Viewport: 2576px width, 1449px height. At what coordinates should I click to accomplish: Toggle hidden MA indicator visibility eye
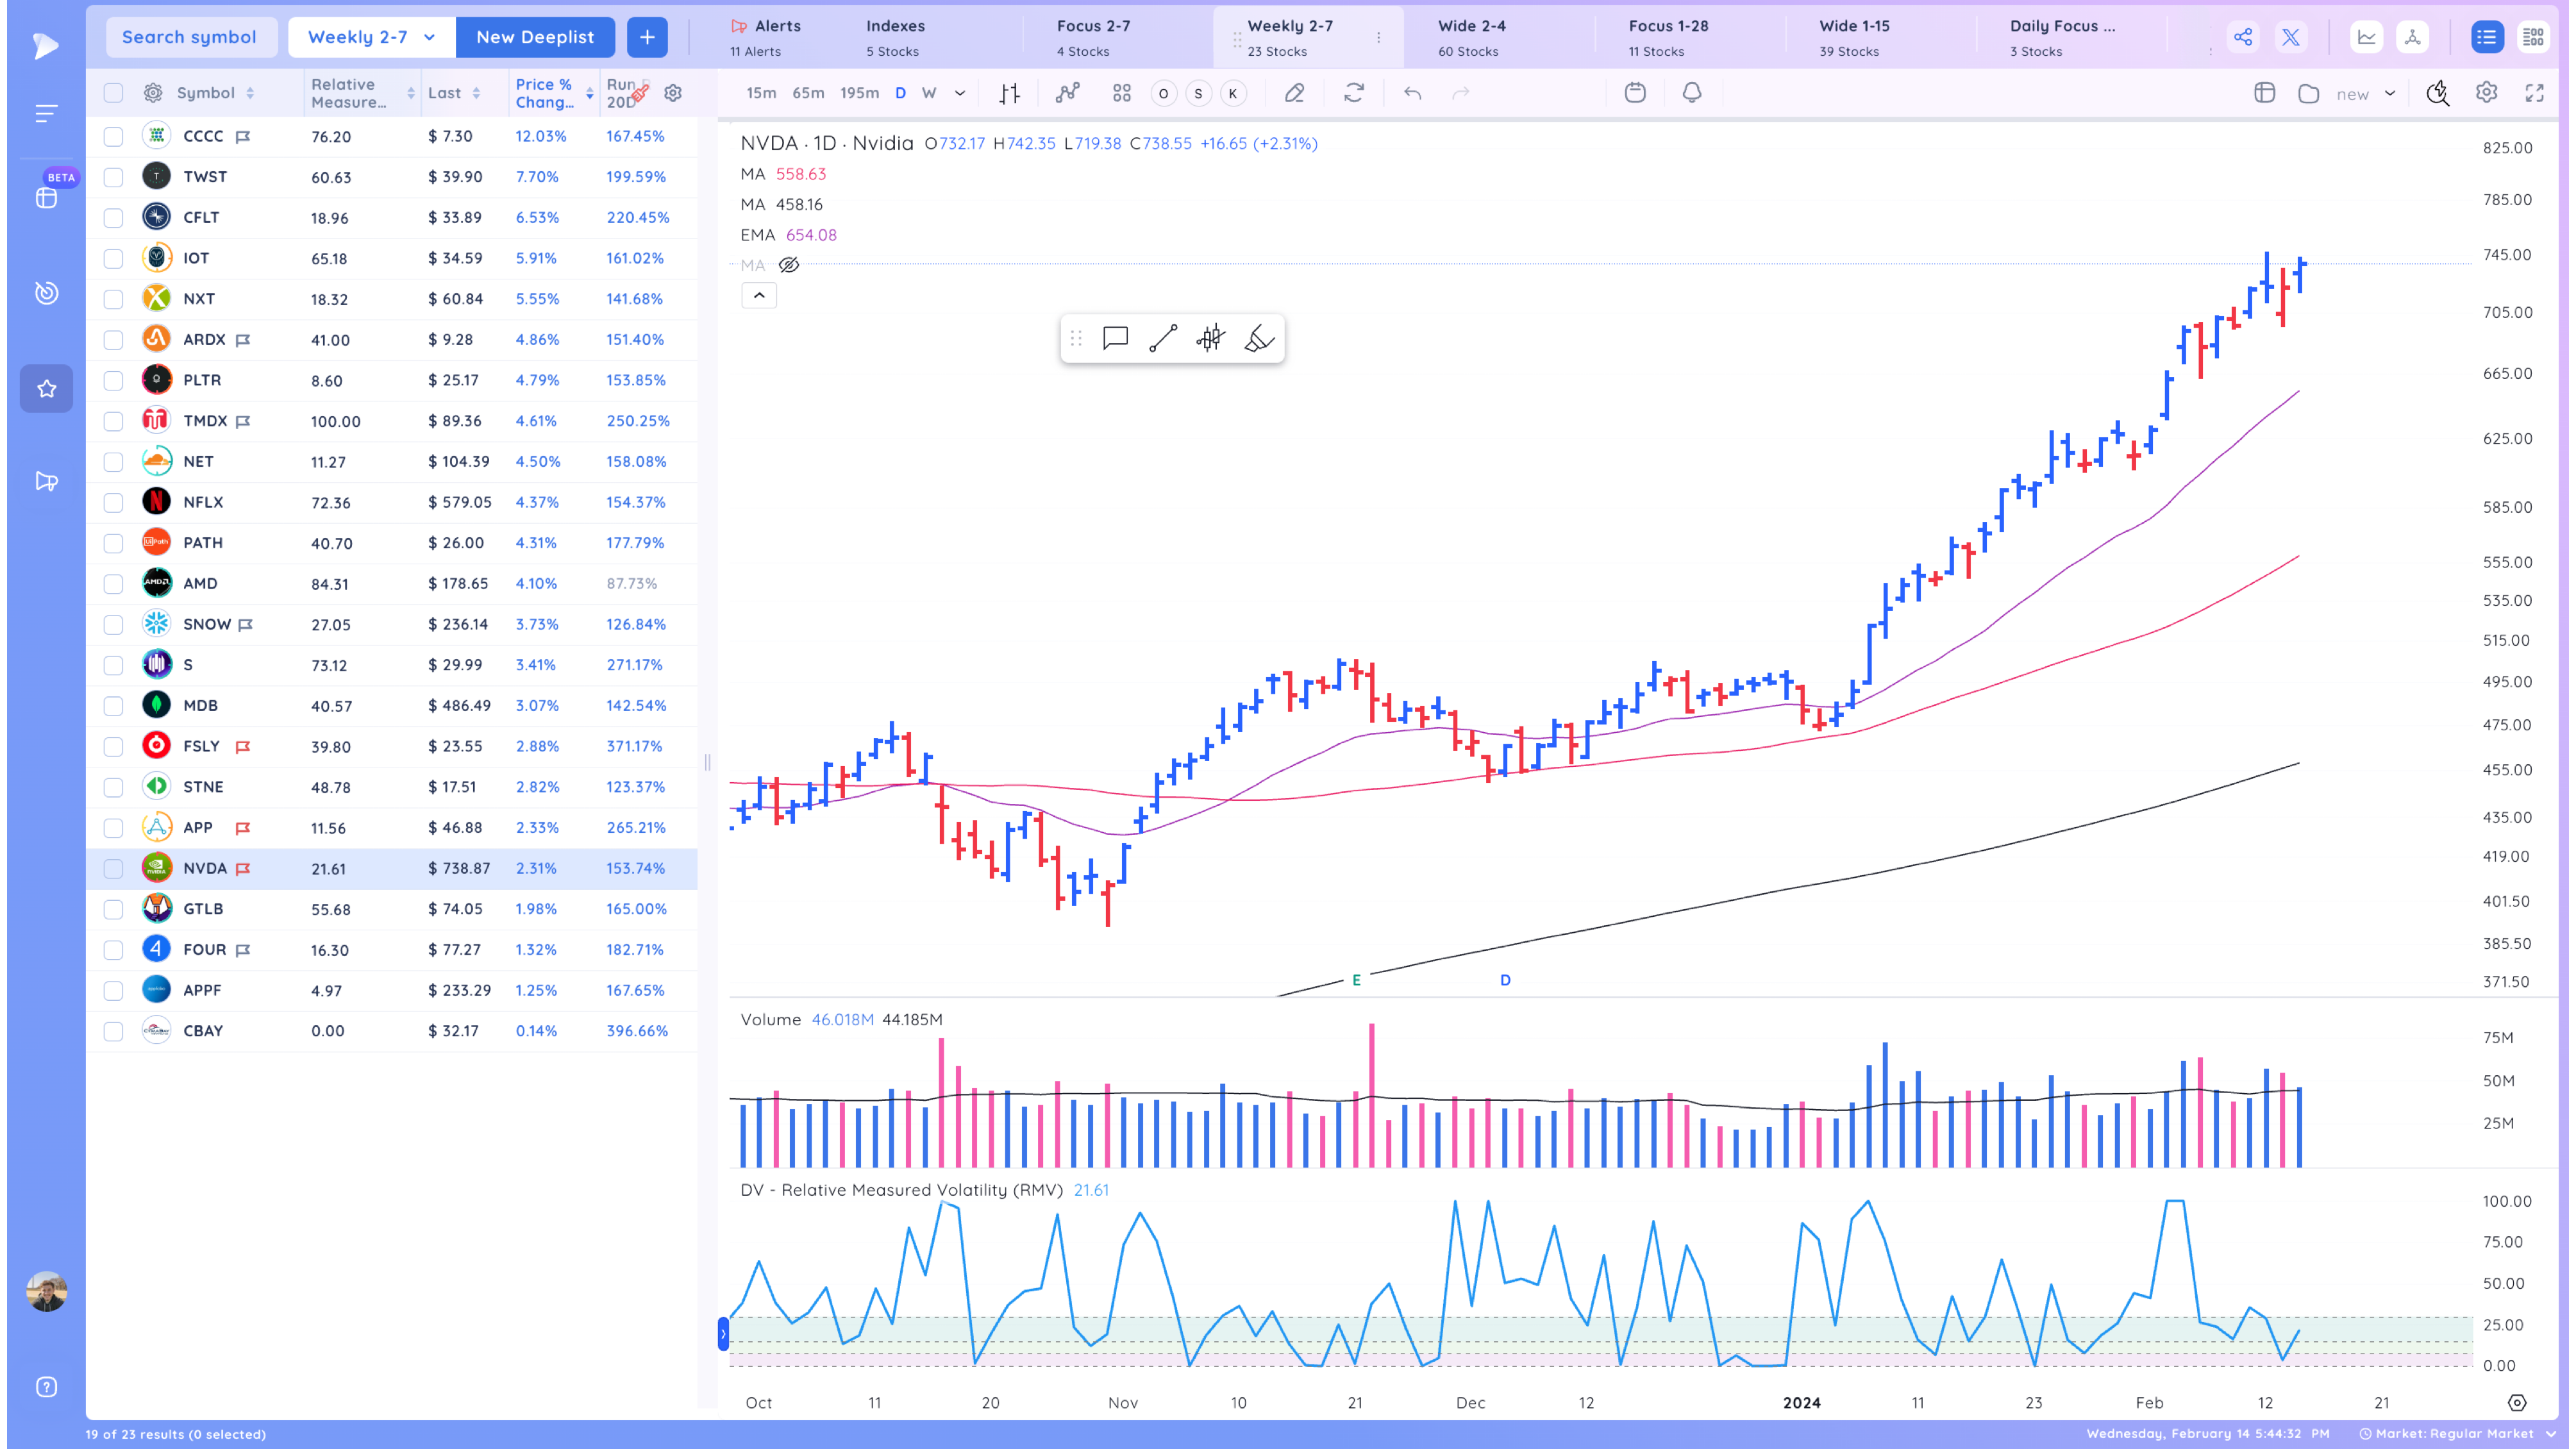789,265
